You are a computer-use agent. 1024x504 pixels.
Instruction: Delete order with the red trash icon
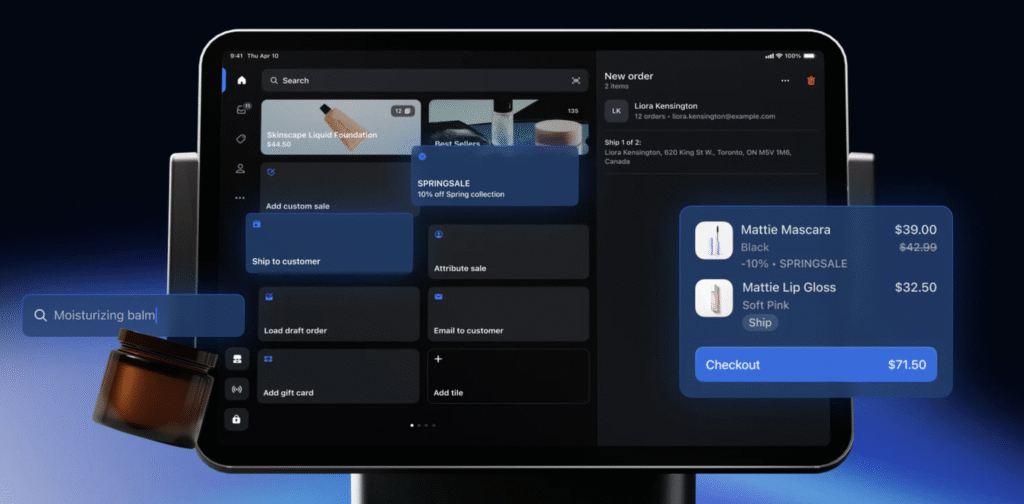(x=811, y=81)
